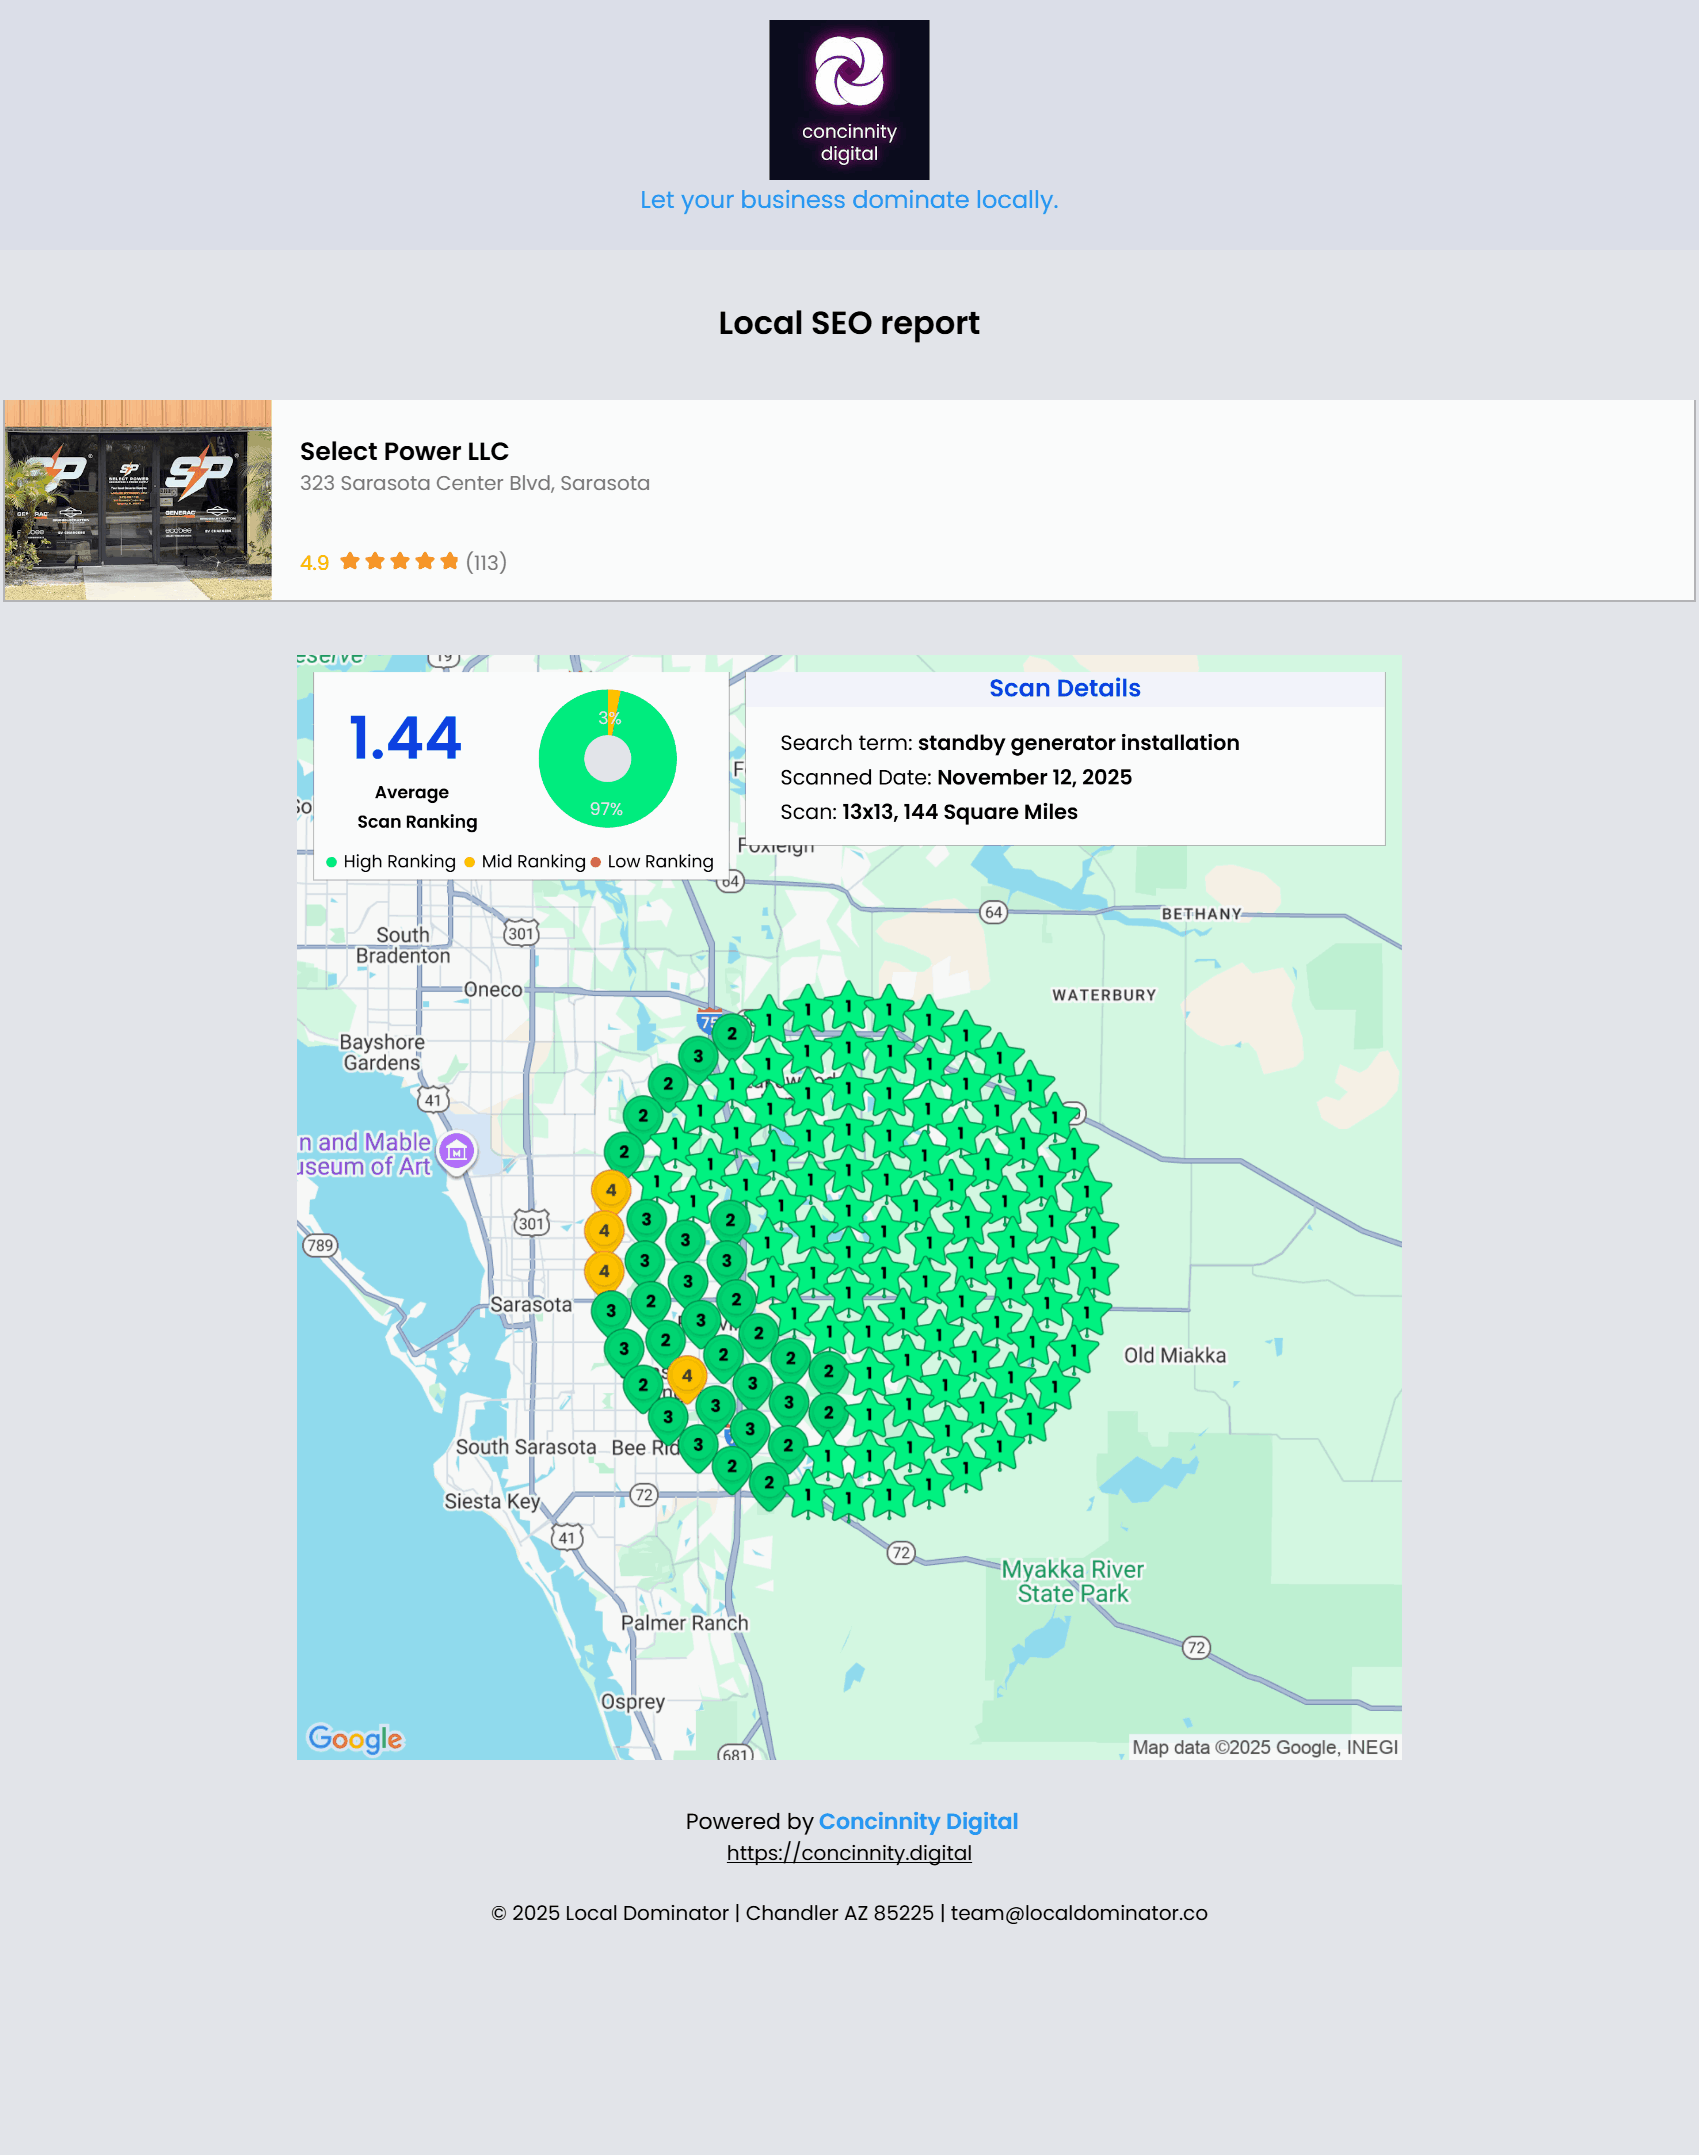Click the Myakka River State Park label
Viewport: 1699px width, 2155px height.
click(x=1073, y=1581)
